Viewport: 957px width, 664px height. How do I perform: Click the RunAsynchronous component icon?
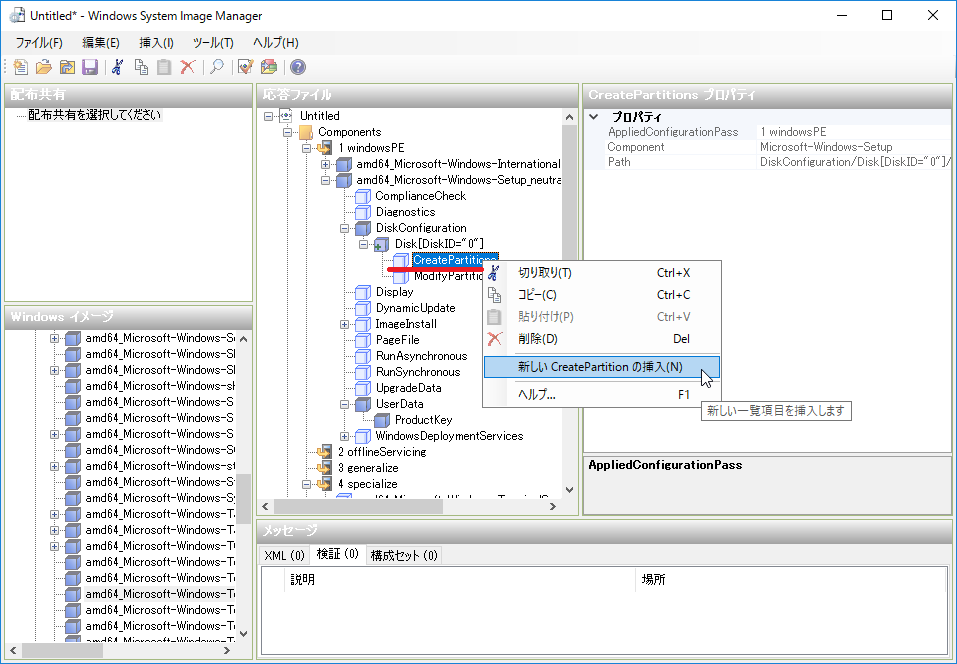coord(363,356)
